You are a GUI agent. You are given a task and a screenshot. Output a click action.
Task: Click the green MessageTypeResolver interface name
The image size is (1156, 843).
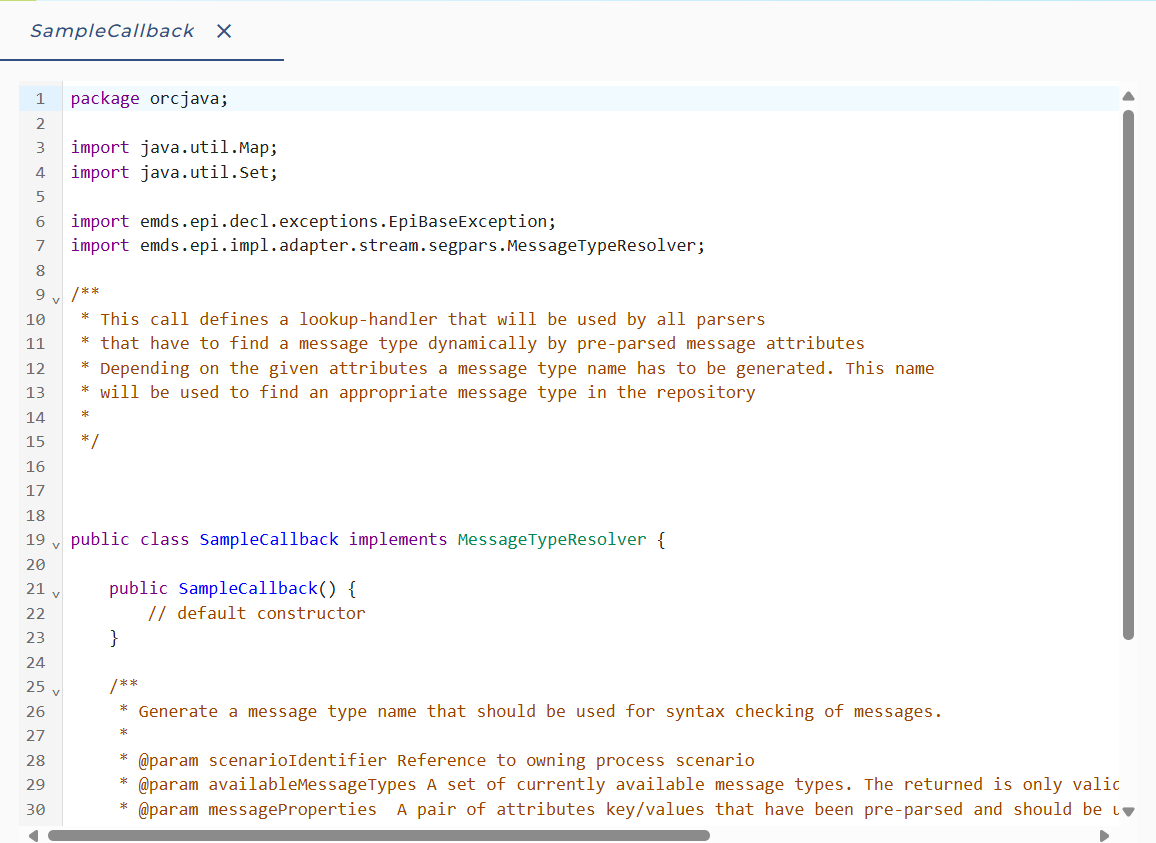click(x=552, y=540)
